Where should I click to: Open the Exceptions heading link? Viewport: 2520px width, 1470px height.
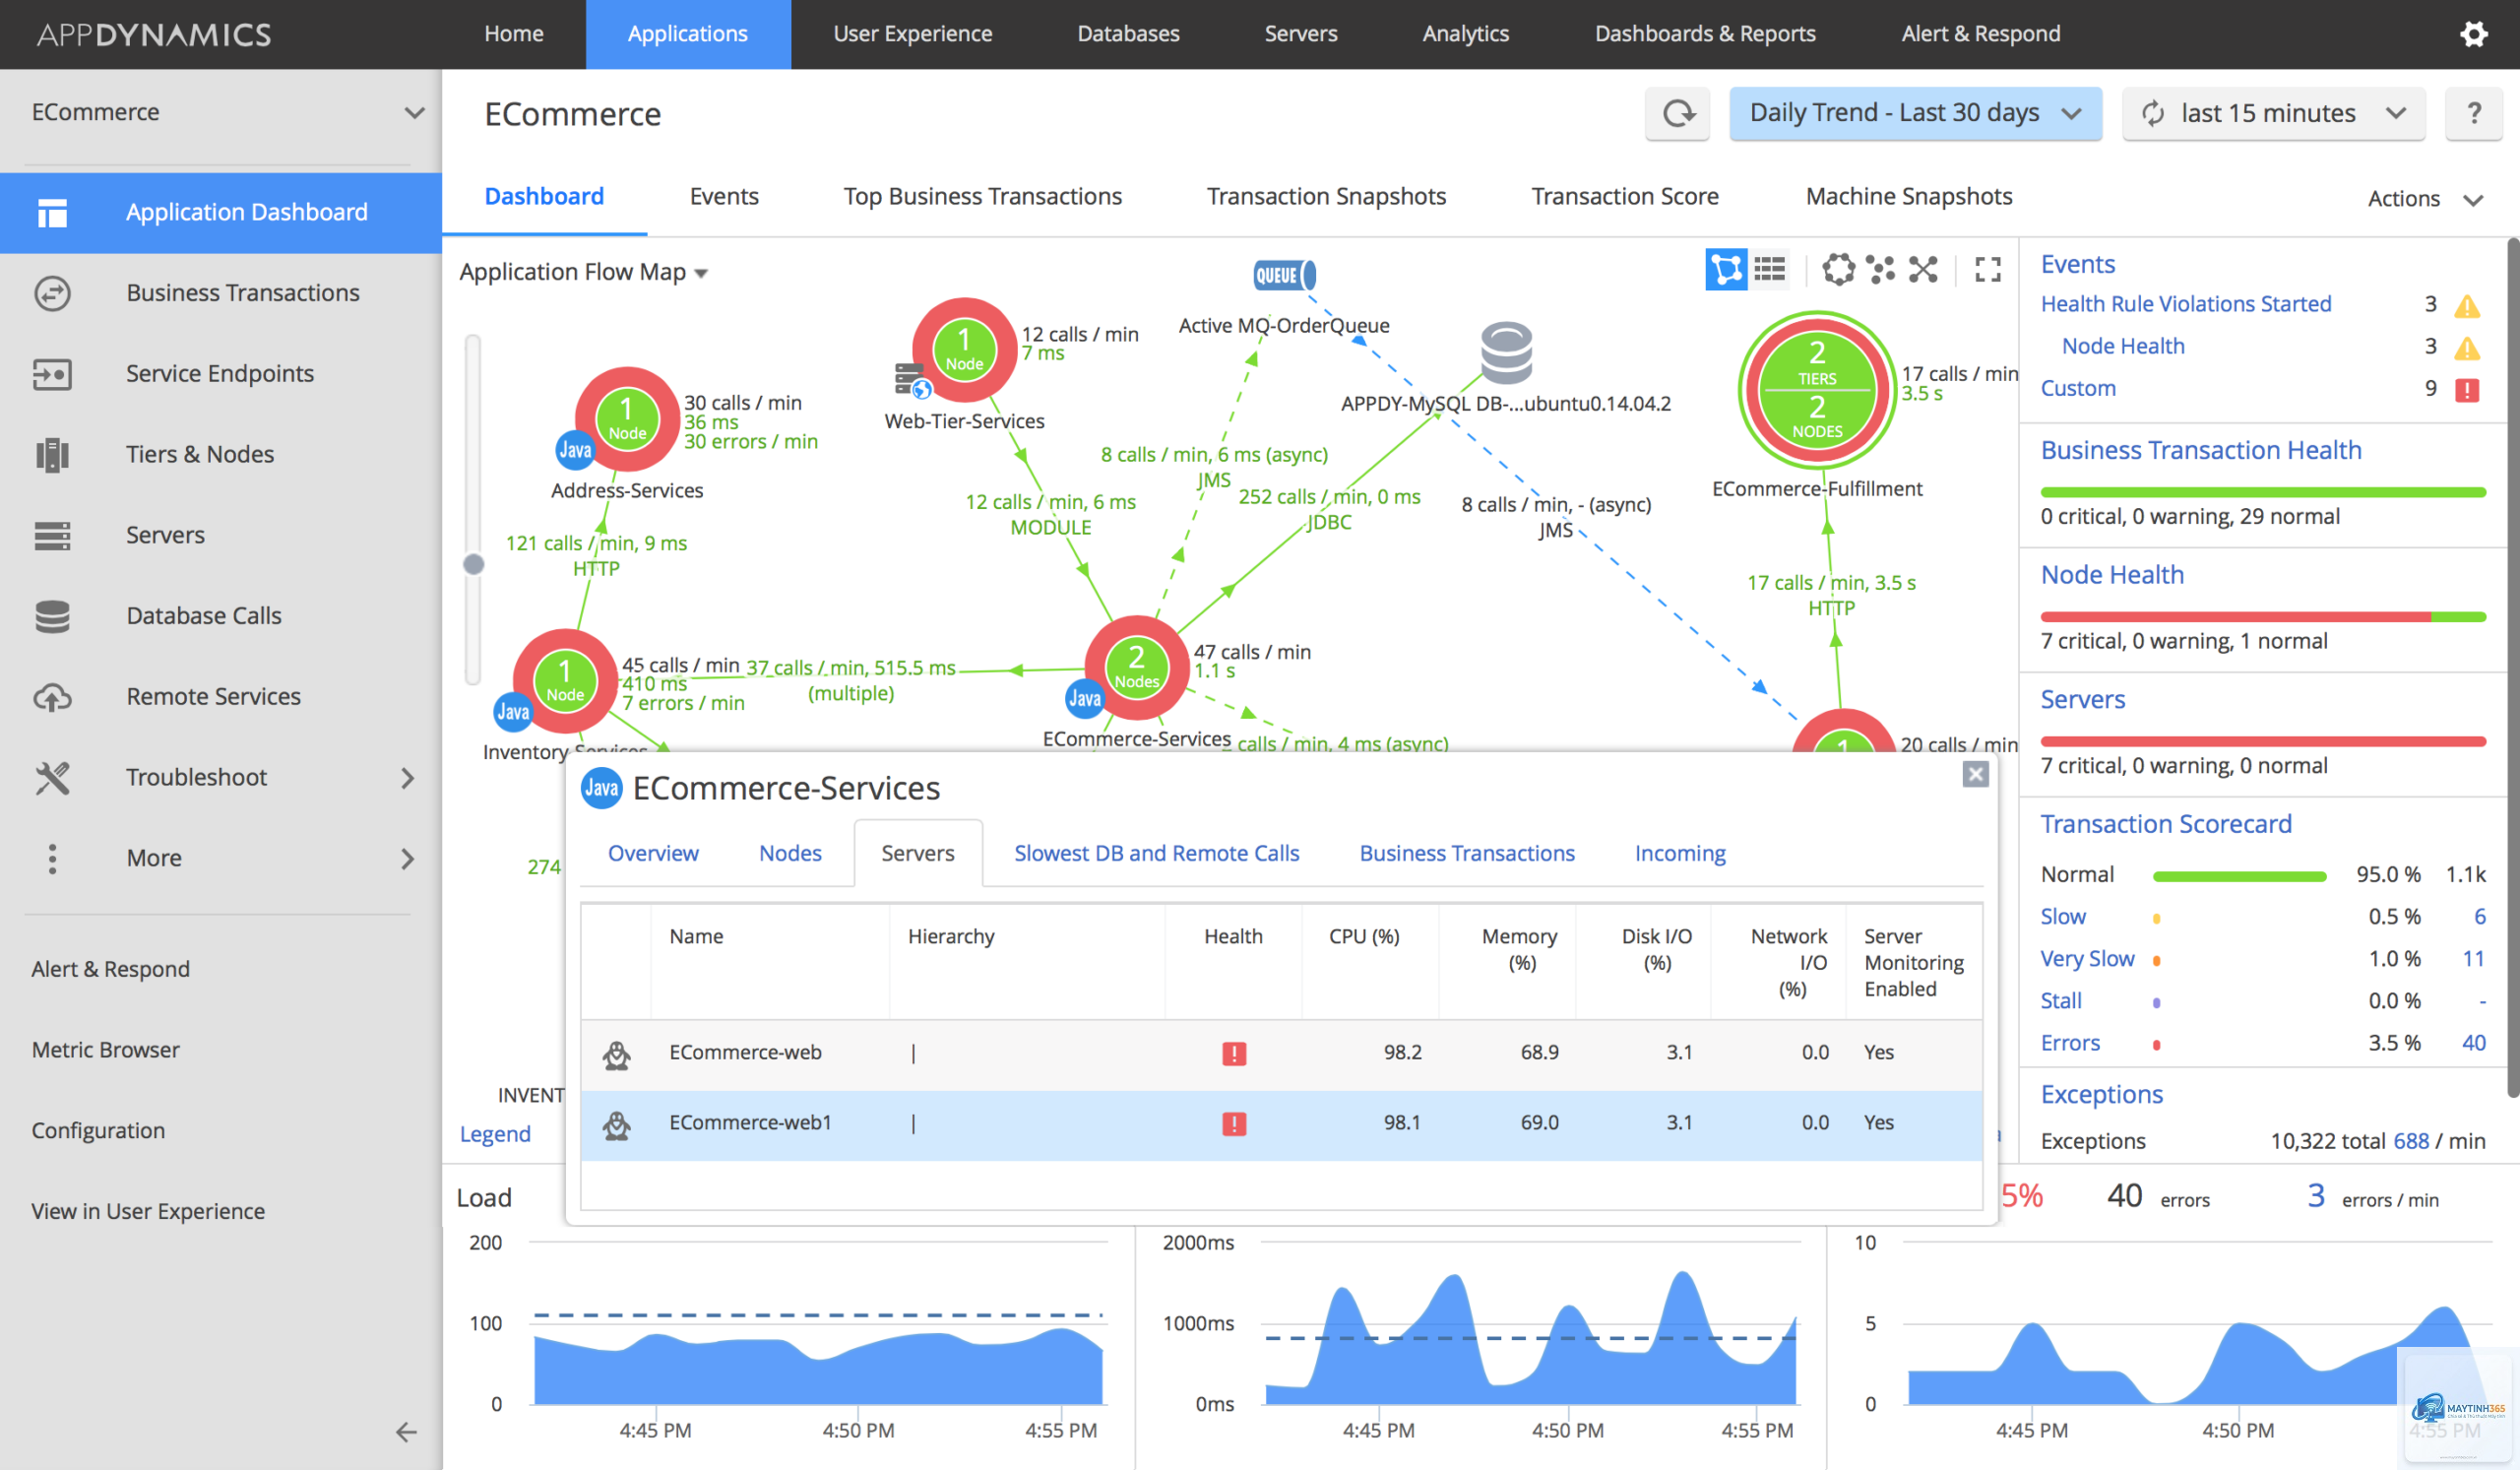coord(2101,1095)
